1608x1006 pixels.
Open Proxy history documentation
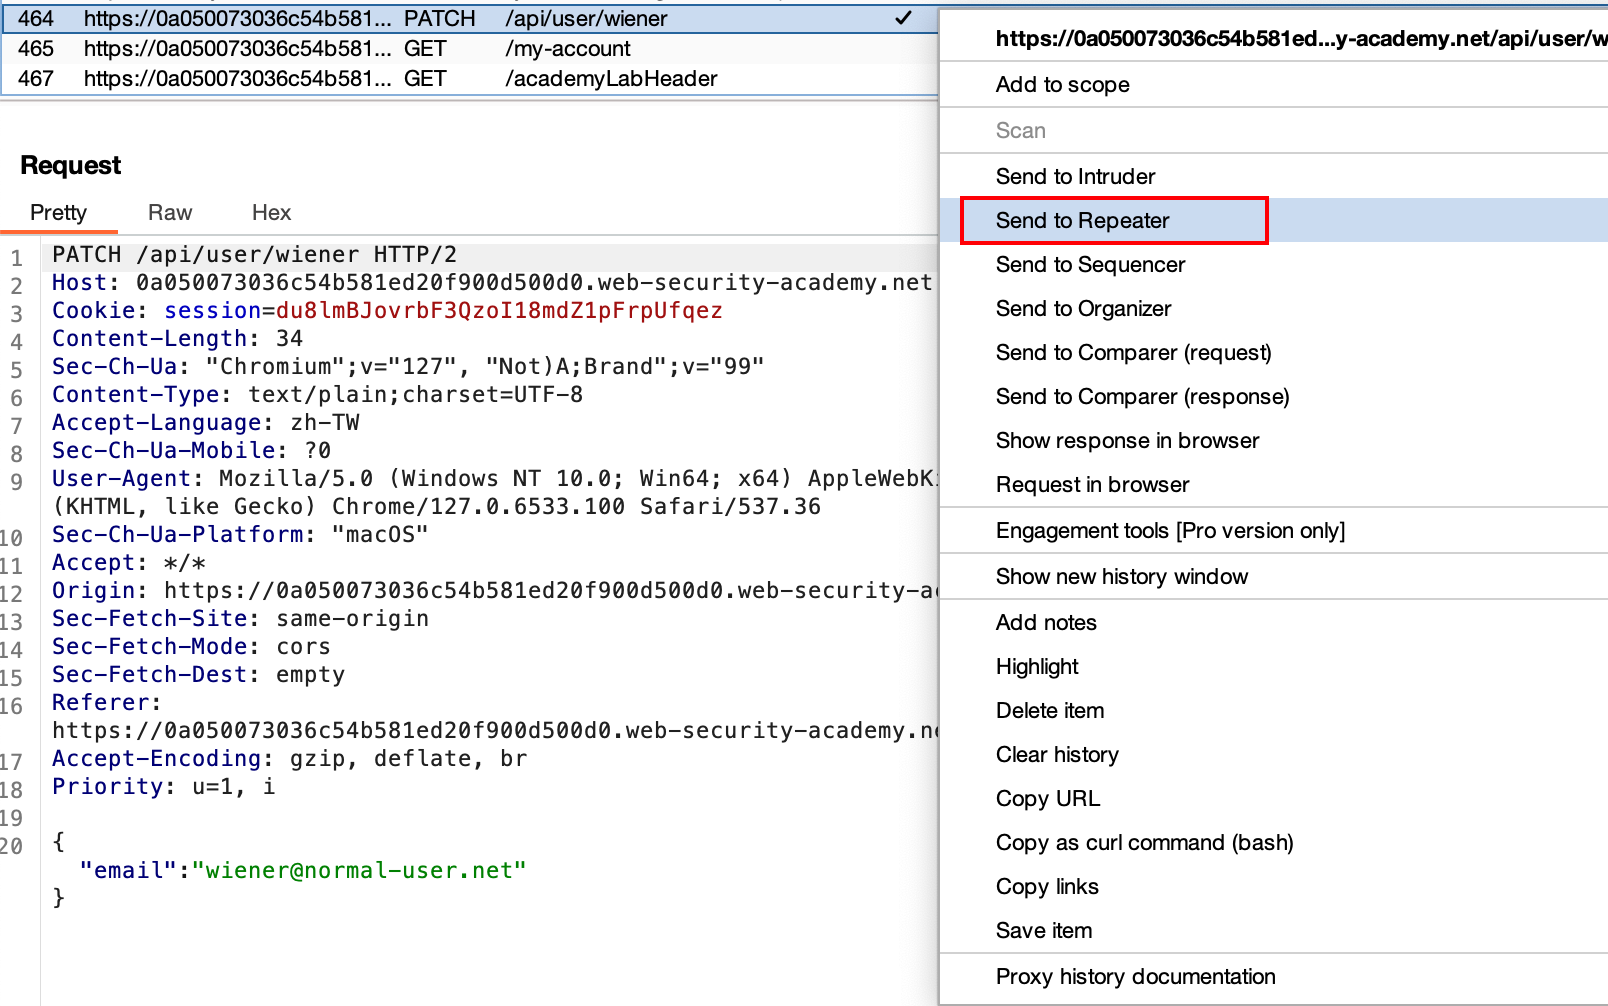[1274, 976]
